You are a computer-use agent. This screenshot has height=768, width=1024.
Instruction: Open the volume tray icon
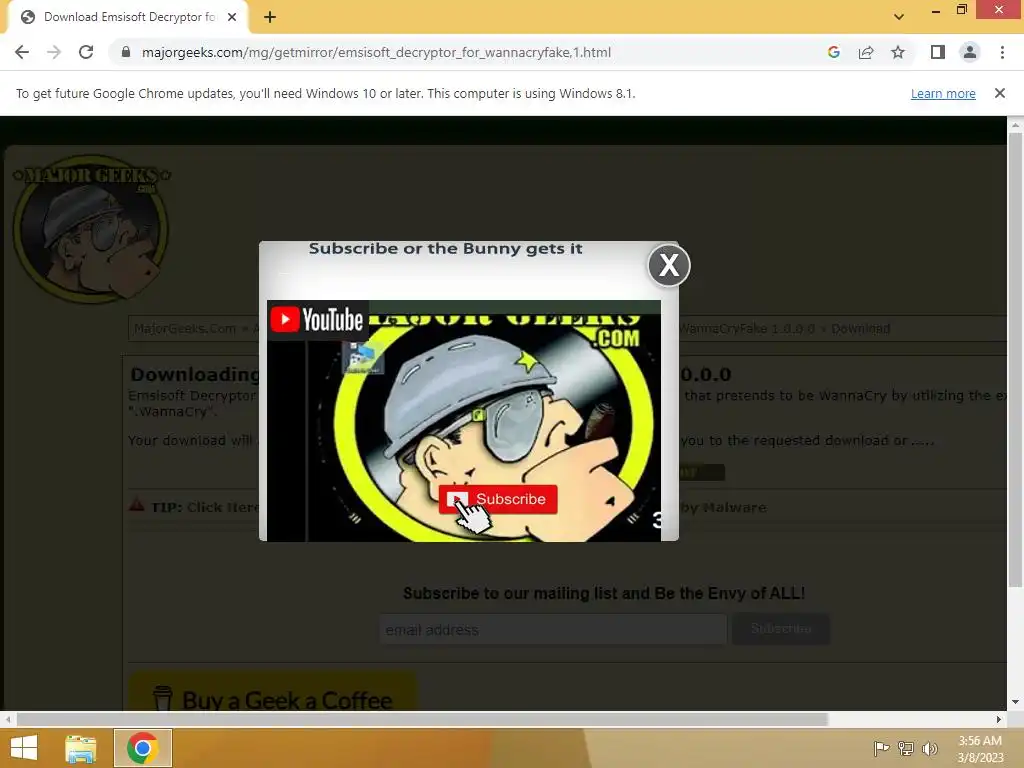pos(929,748)
